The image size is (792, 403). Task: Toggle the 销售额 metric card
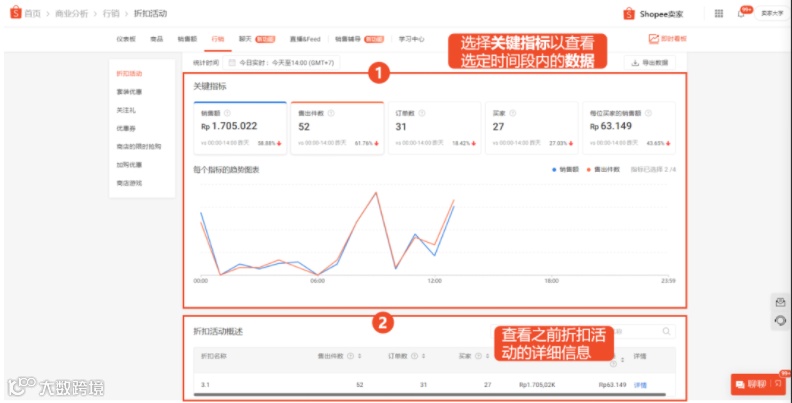point(240,128)
